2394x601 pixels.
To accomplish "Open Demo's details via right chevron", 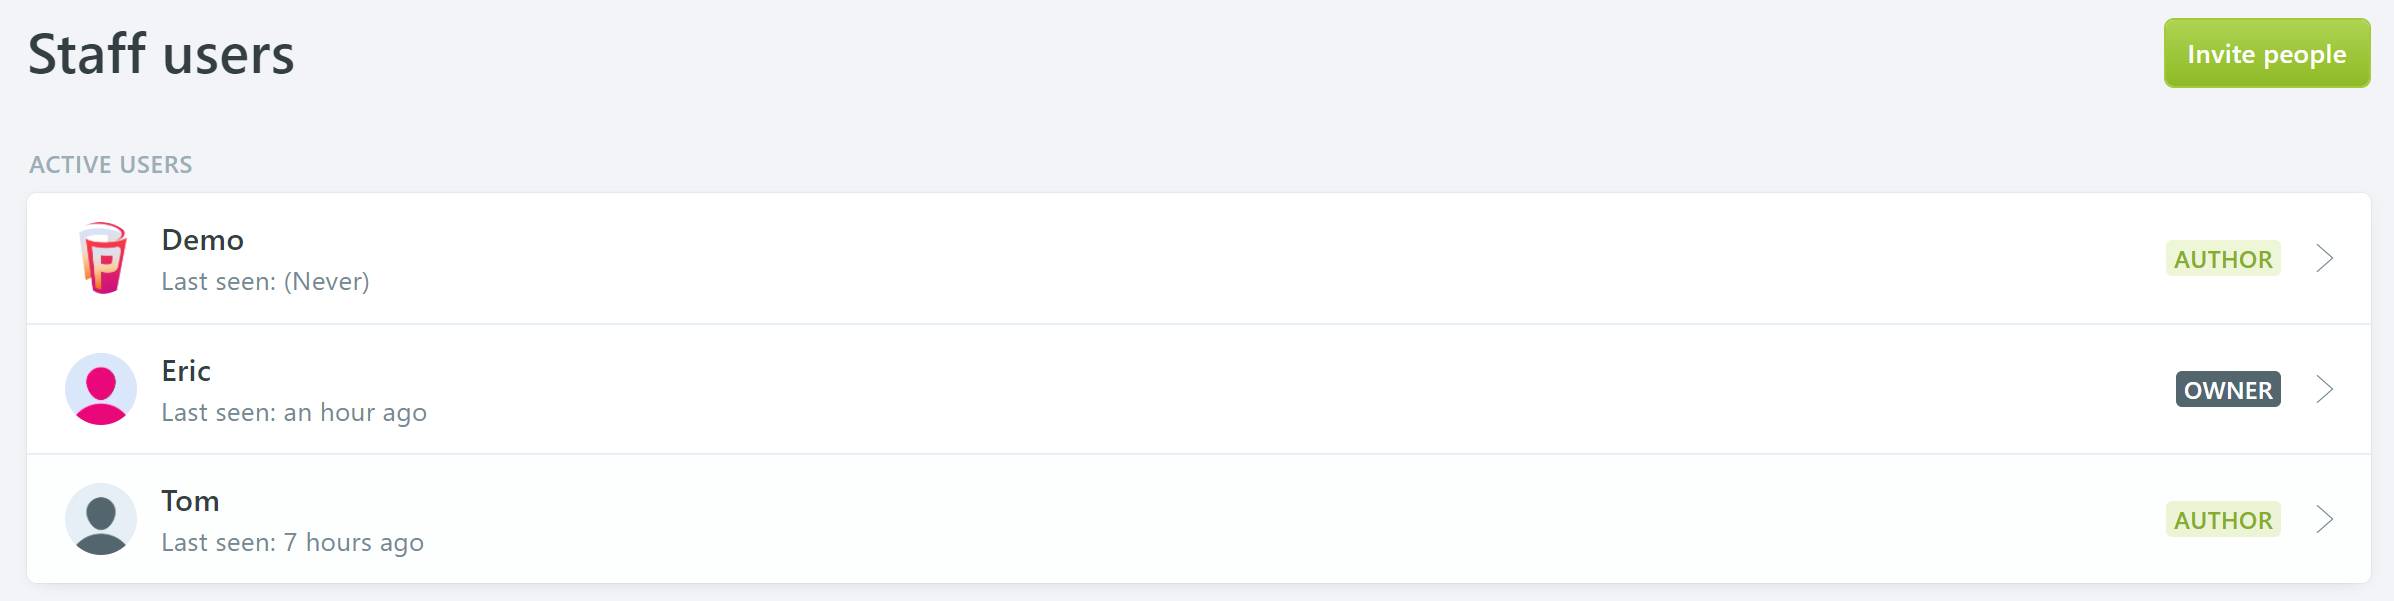I will (x=2325, y=258).
